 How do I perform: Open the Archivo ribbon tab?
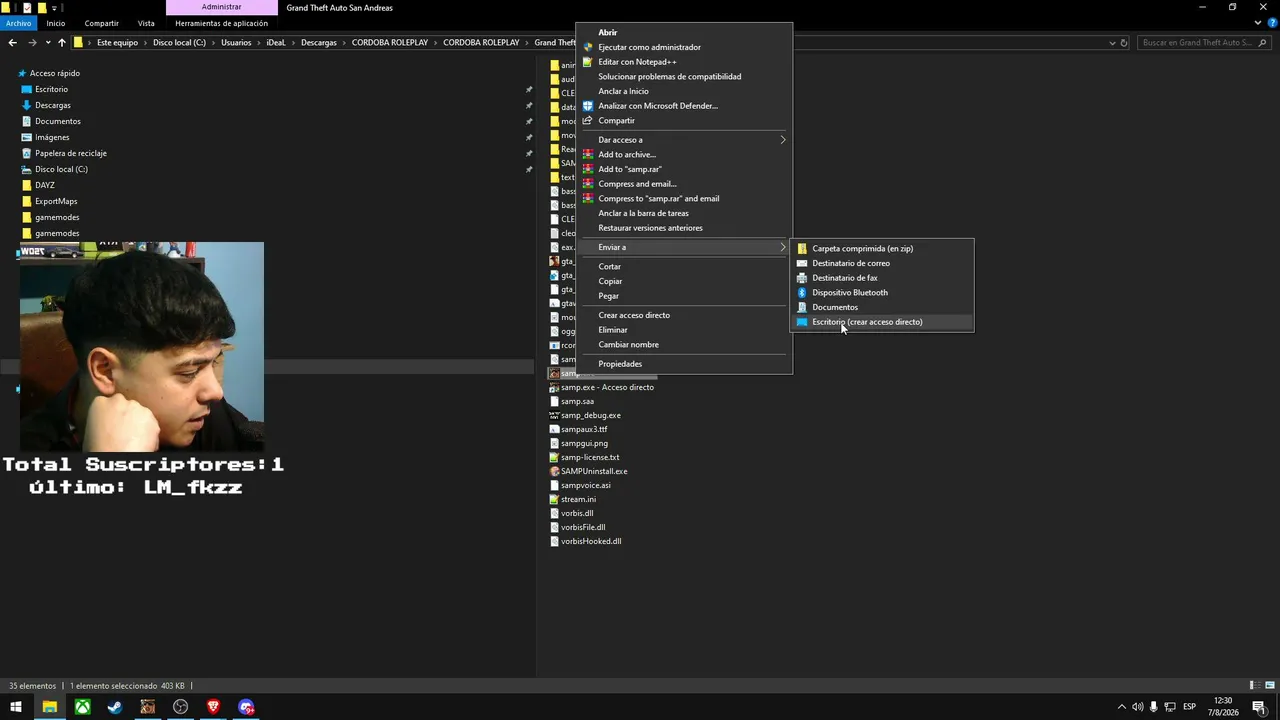[19, 23]
